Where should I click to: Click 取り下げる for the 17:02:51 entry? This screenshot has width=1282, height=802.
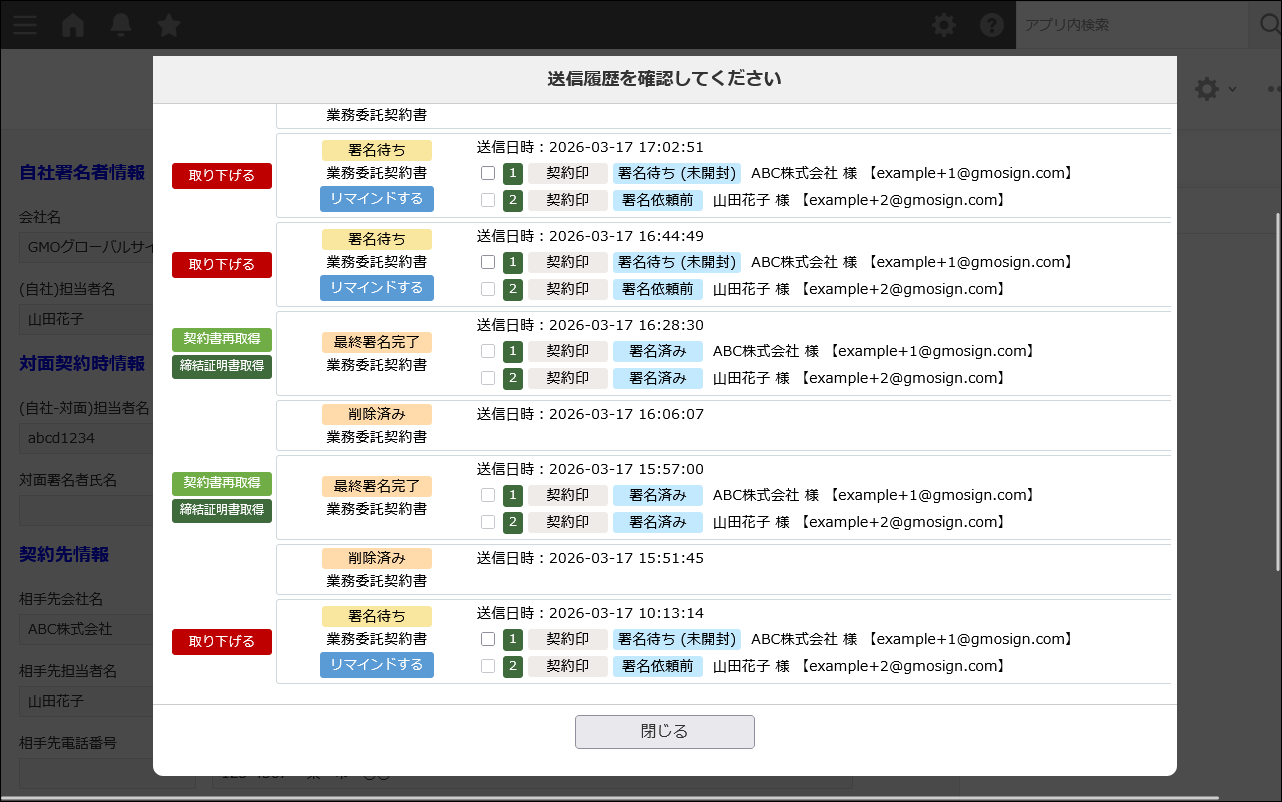(x=222, y=176)
